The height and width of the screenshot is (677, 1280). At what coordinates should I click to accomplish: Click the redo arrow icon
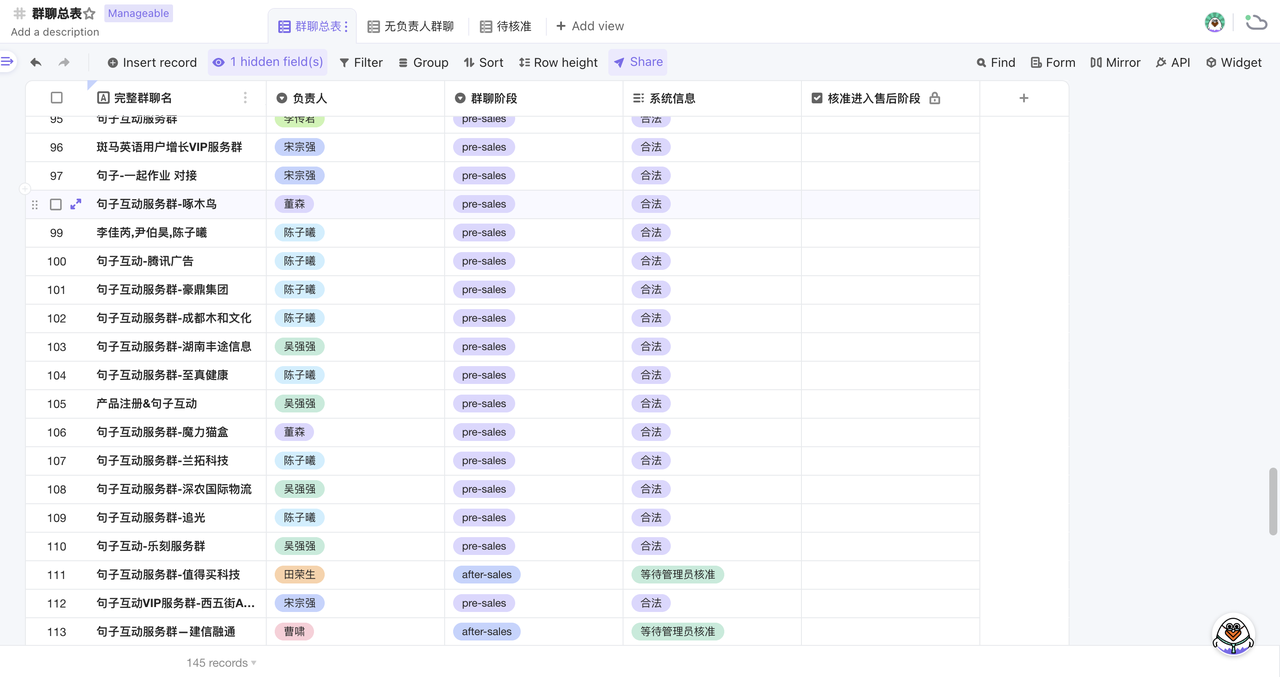click(64, 62)
